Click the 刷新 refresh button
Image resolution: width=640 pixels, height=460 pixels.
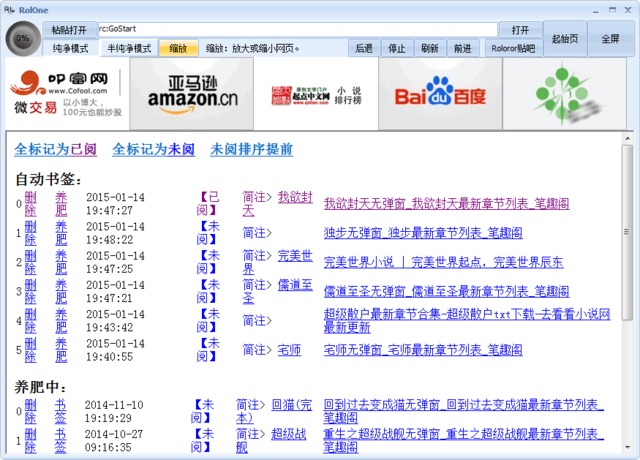pos(429,48)
